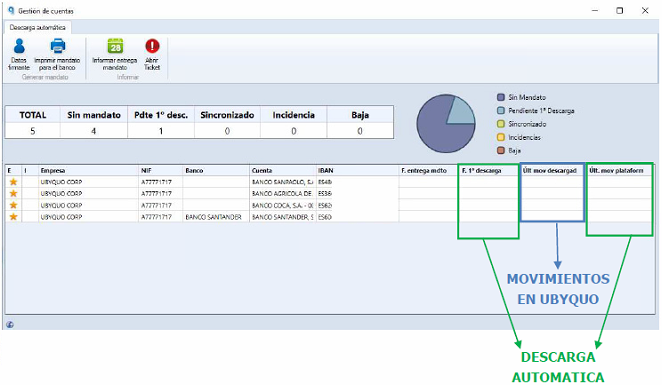
Task: Select the Sin Mandato legend color swatch
Action: (x=501, y=98)
